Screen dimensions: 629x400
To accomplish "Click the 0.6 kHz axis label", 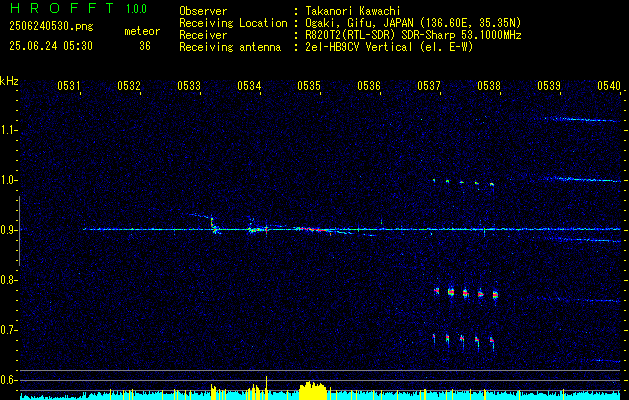I will [6, 380].
